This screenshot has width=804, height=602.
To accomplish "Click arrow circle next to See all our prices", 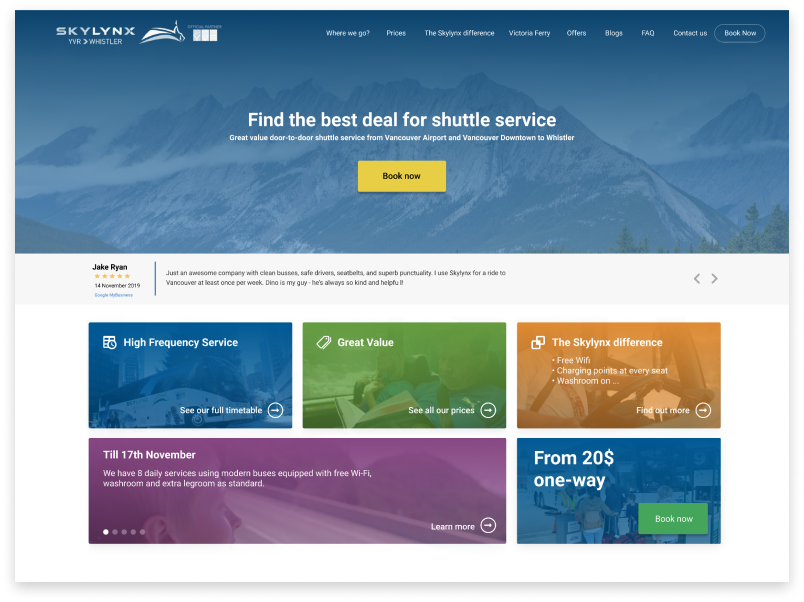I will 488,410.
